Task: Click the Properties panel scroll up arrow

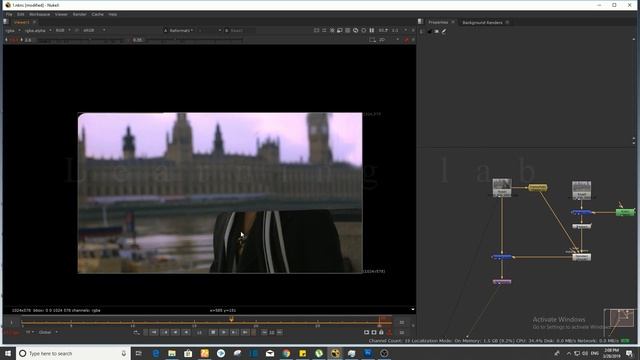Action: tap(634, 39)
